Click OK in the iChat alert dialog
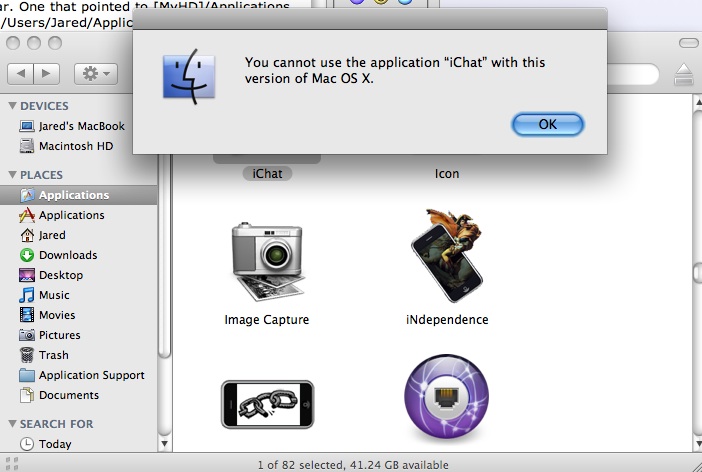 click(x=548, y=124)
